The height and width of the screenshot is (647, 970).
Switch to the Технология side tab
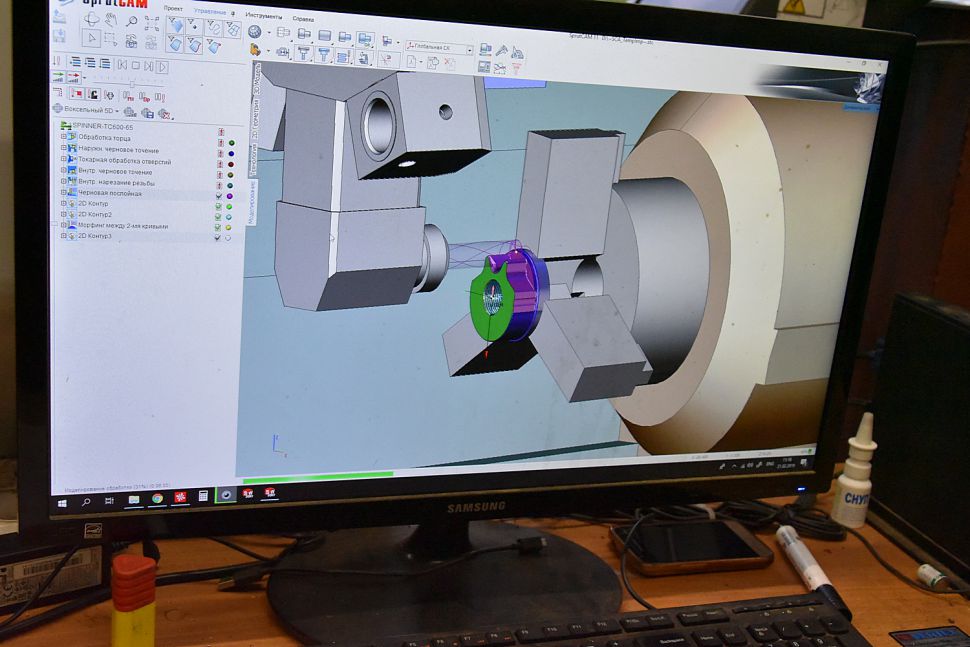[252, 160]
